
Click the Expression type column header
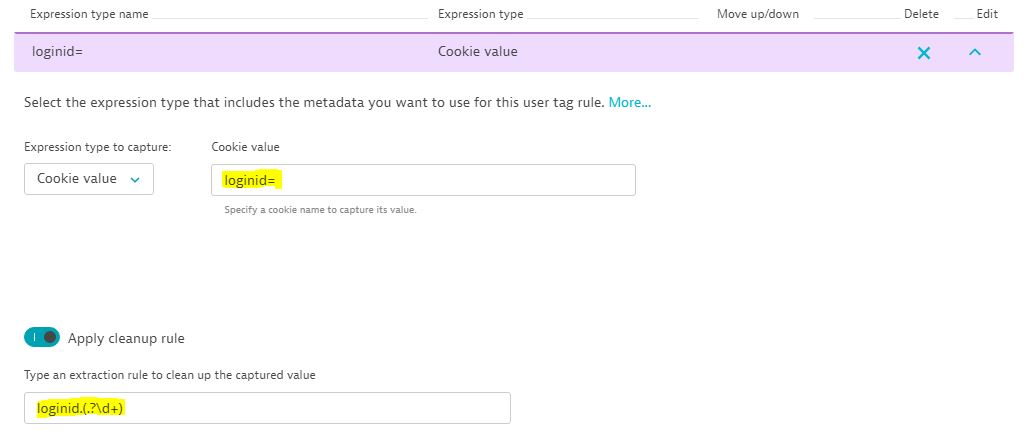click(x=480, y=14)
